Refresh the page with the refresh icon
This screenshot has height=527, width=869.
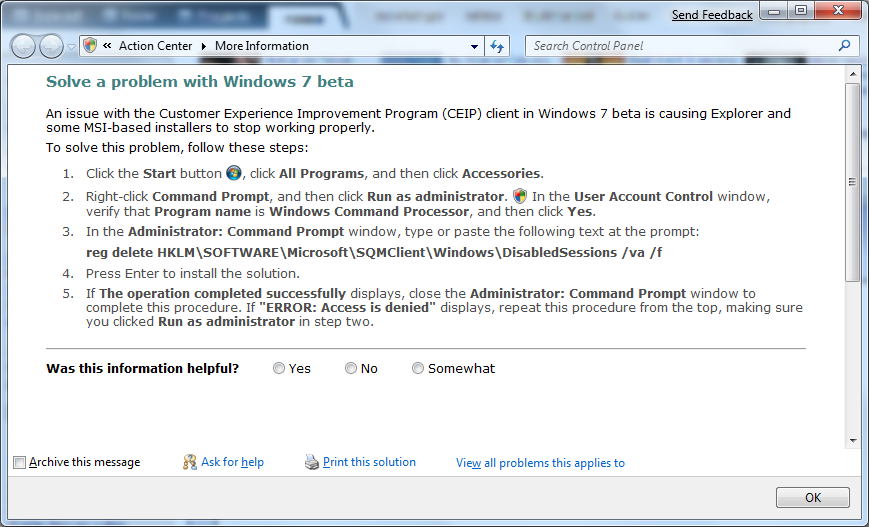(x=497, y=47)
